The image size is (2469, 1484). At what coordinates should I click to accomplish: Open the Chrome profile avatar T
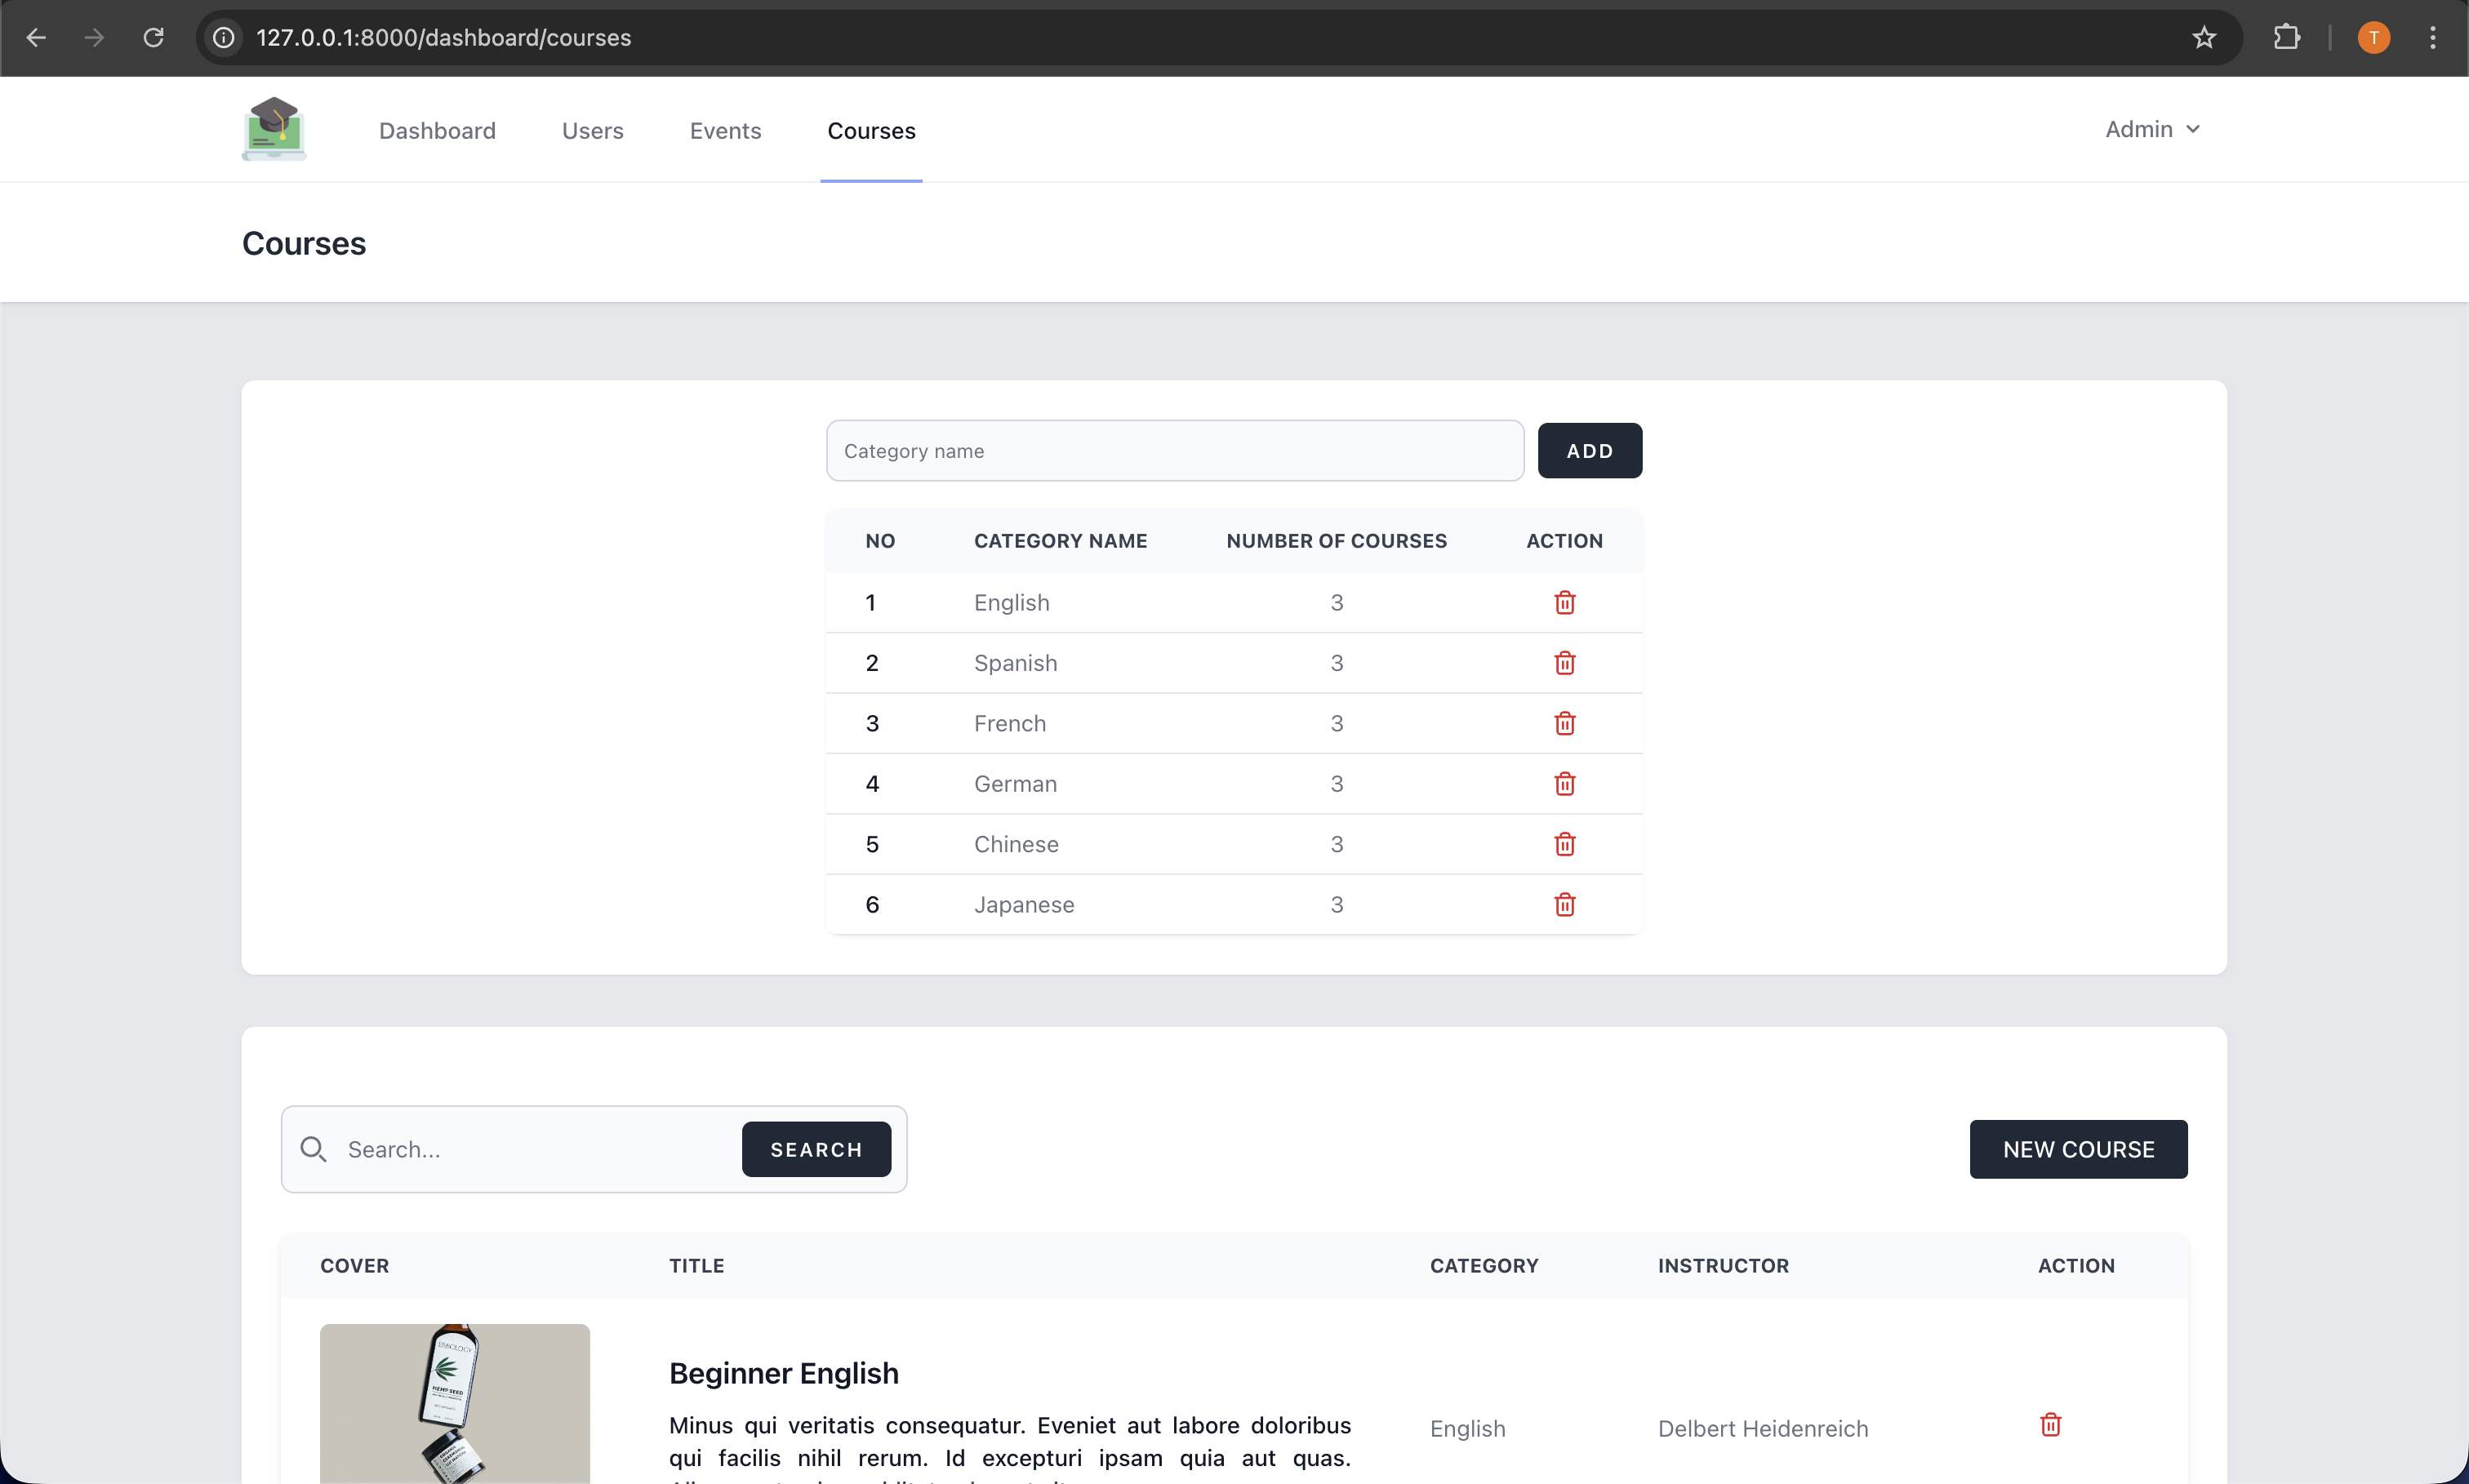pyautogui.click(x=2373, y=38)
